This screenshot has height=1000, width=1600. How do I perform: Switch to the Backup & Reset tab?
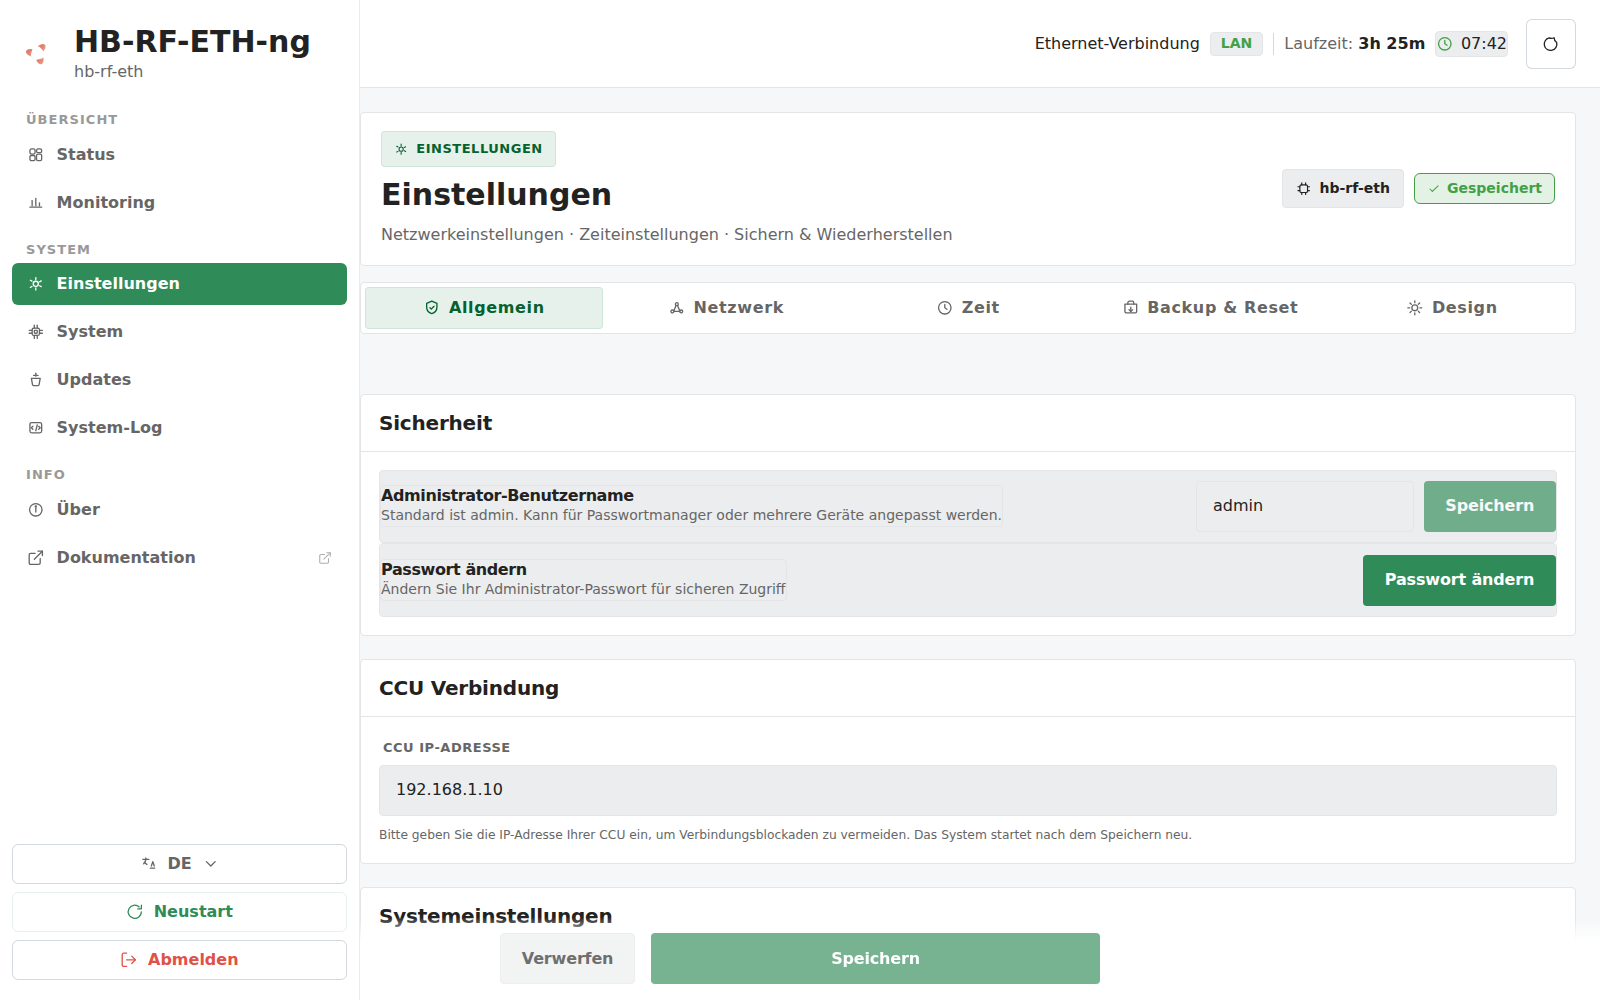pyautogui.click(x=1210, y=308)
